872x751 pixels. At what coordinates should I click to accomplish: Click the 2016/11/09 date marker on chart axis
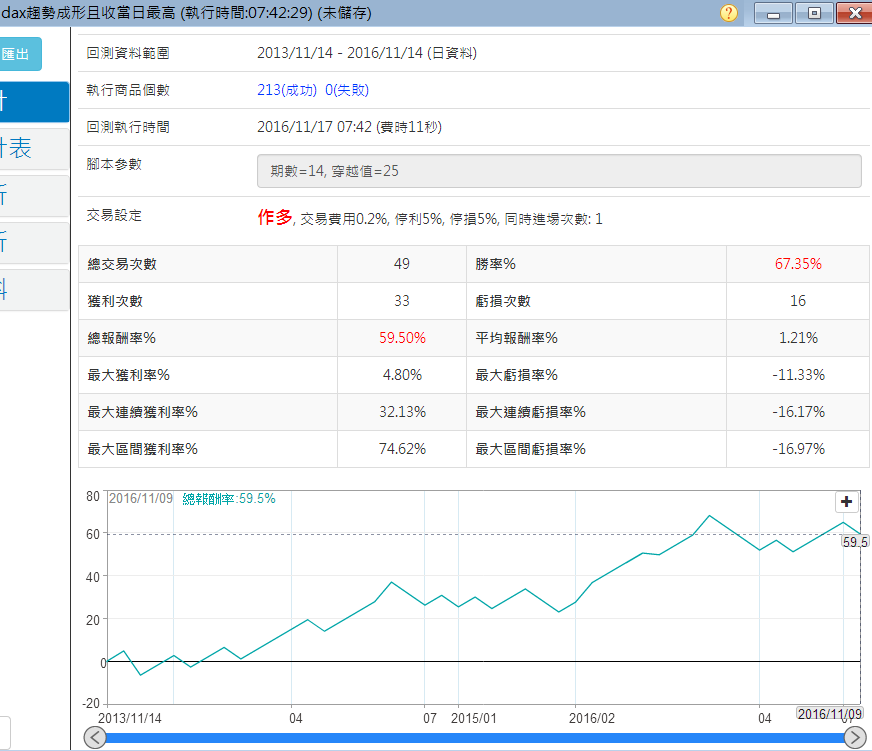point(829,713)
